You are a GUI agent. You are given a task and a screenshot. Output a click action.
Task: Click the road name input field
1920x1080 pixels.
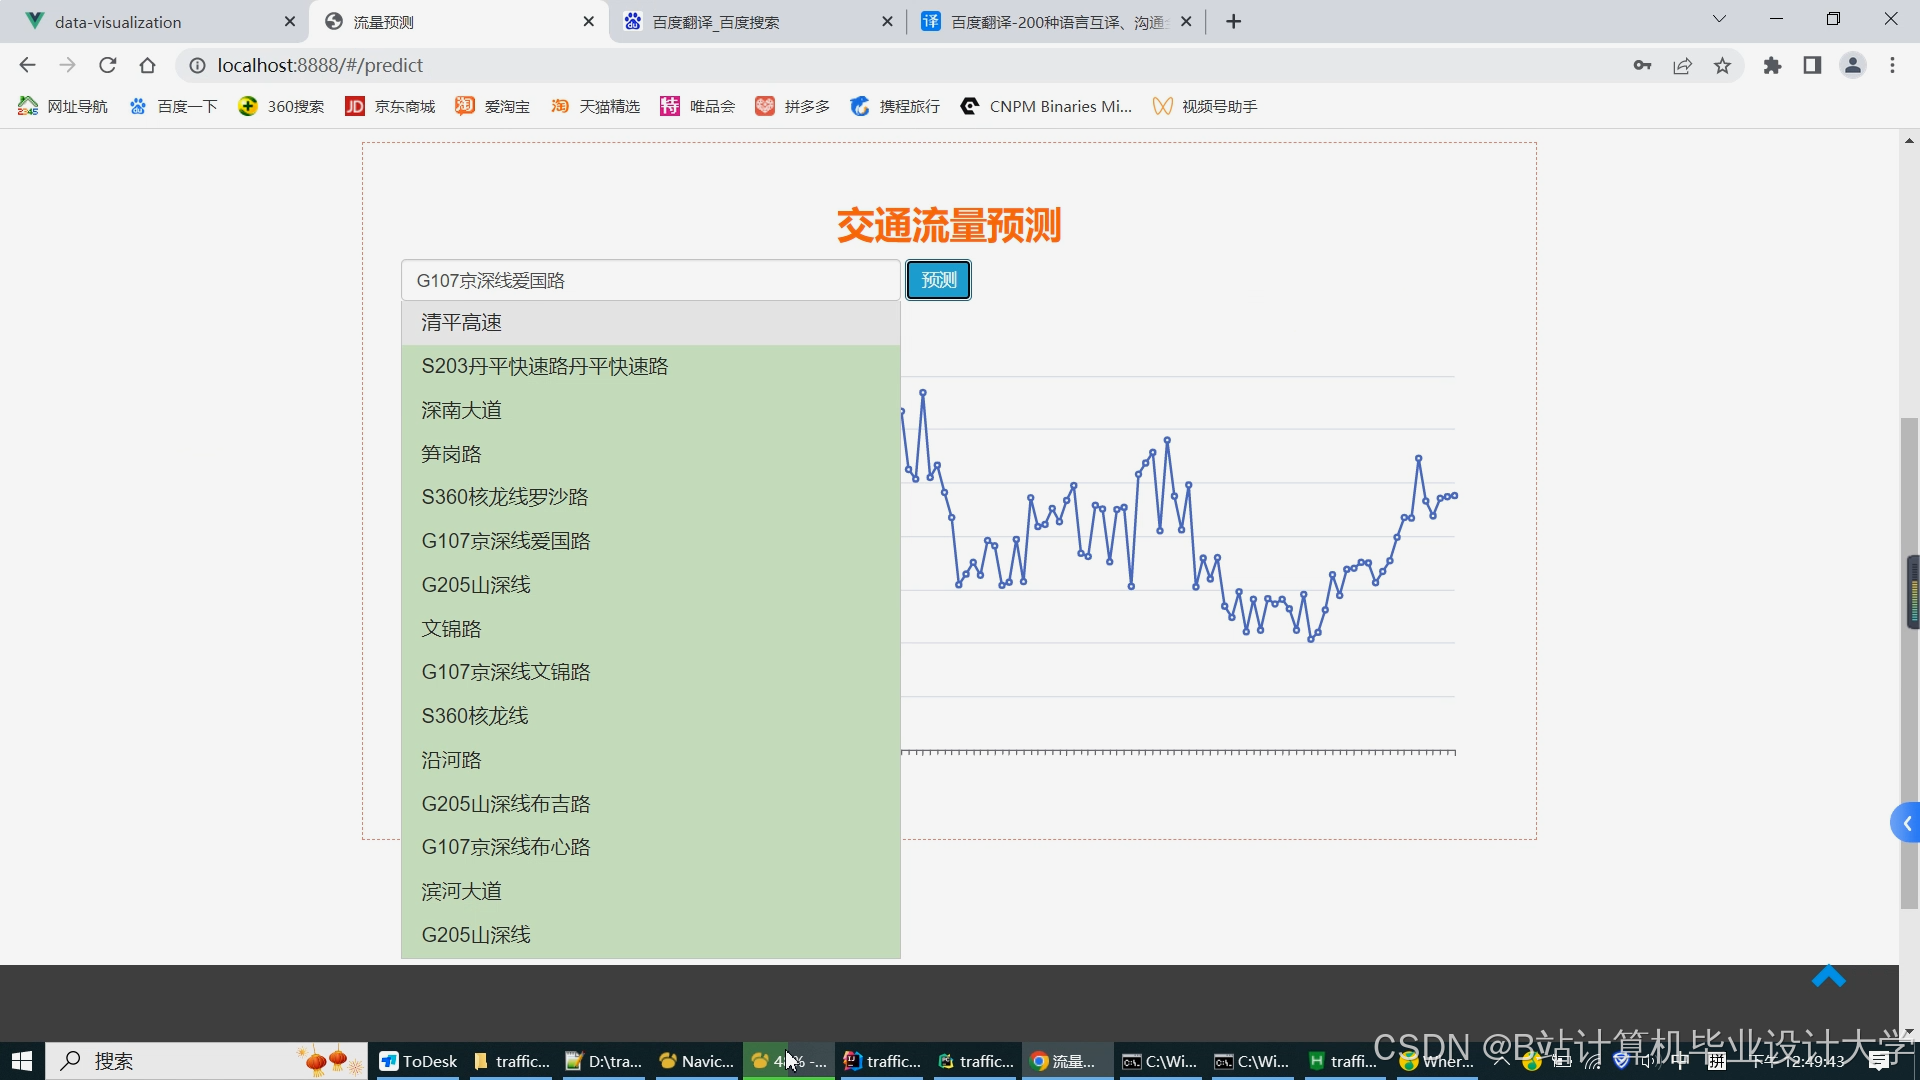pos(650,280)
